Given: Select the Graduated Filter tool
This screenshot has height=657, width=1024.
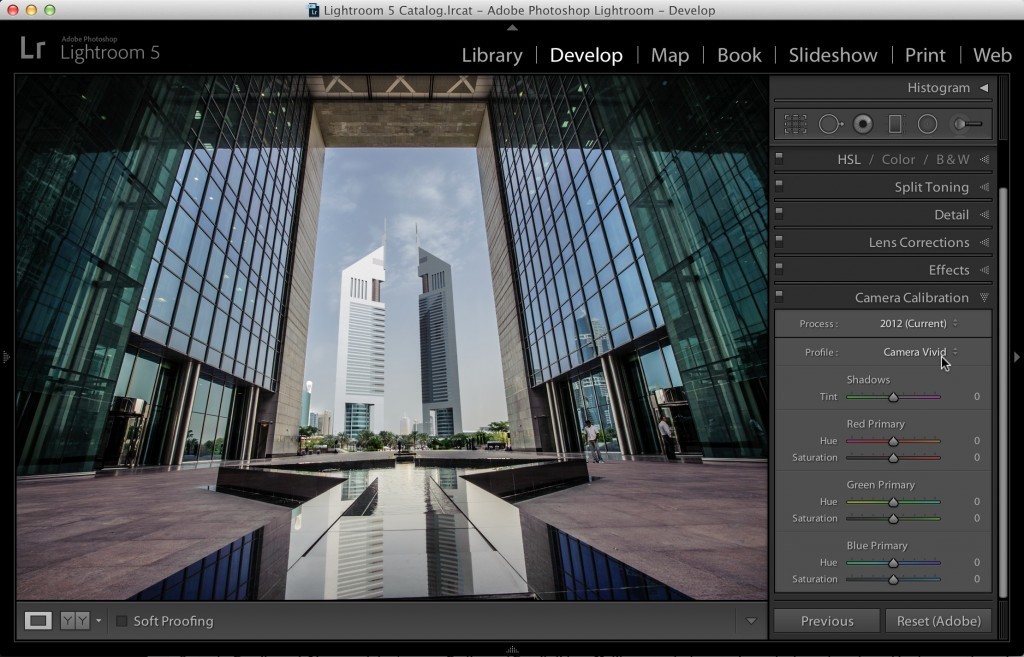Looking at the screenshot, I should (x=895, y=124).
